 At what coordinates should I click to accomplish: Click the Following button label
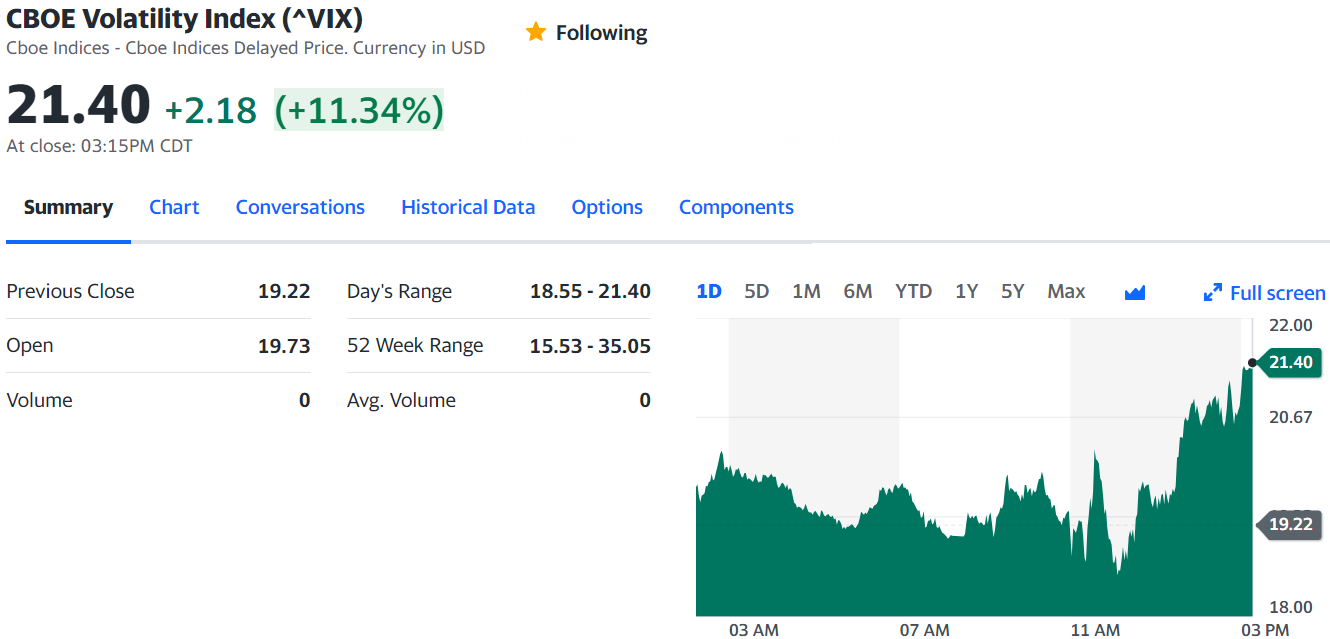click(601, 33)
